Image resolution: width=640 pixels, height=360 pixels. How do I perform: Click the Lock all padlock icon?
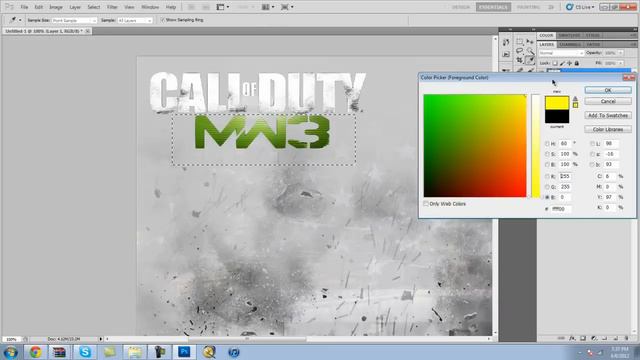tap(577, 63)
